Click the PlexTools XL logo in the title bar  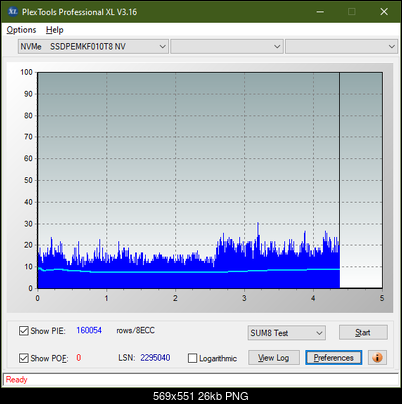tap(12, 12)
